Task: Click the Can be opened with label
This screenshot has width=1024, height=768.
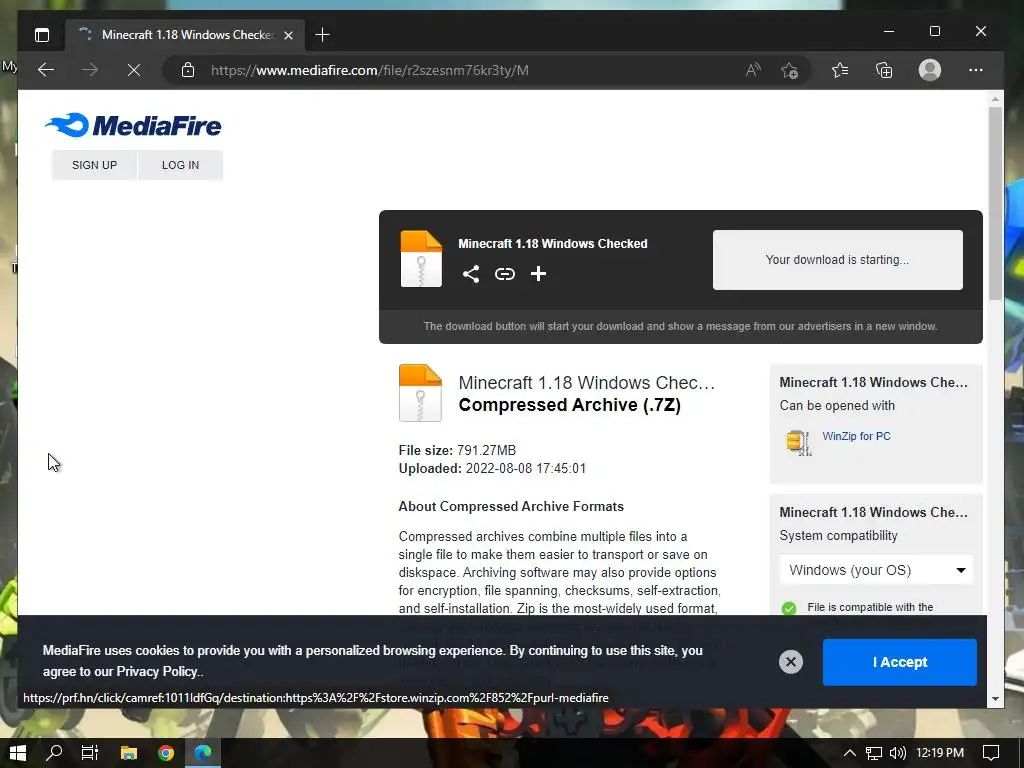Action: pyautogui.click(x=837, y=406)
